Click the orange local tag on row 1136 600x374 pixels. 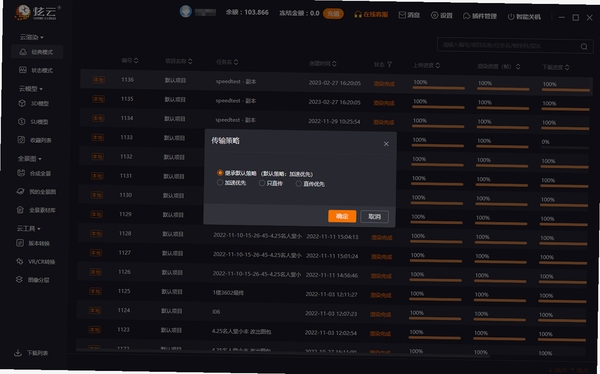pos(99,80)
